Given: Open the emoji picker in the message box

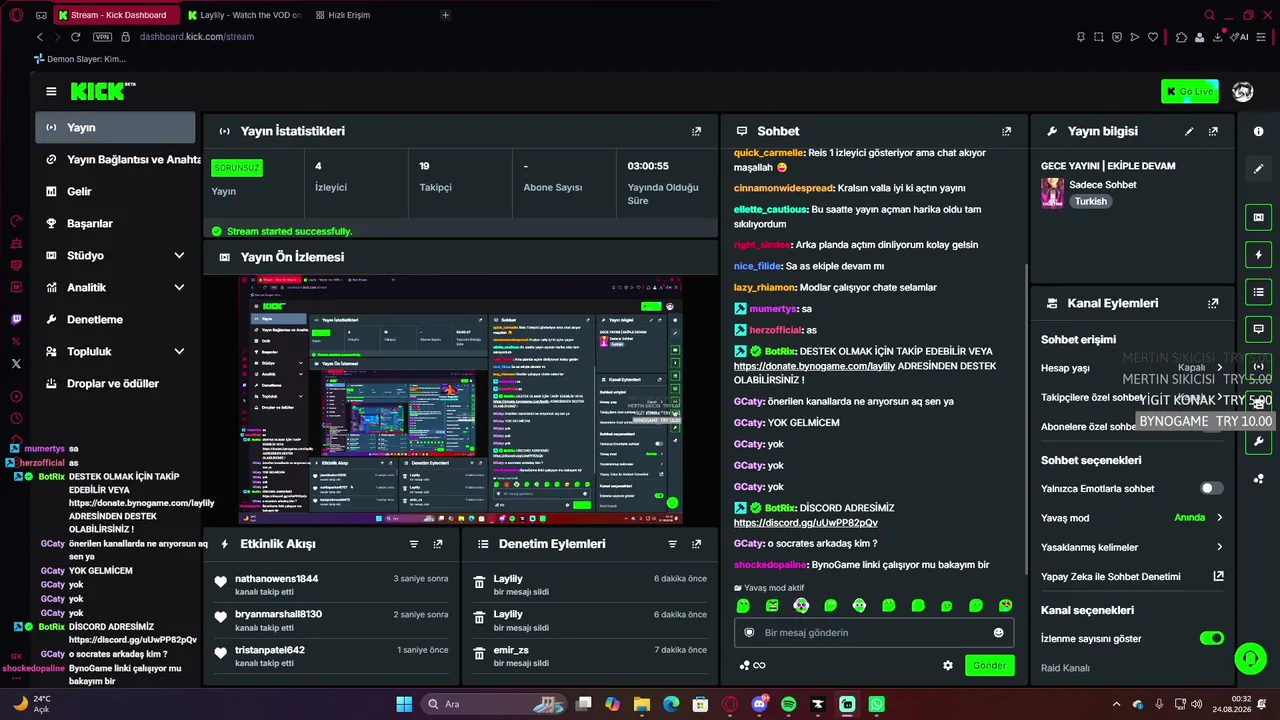Looking at the screenshot, I should [x=998, y=633].
